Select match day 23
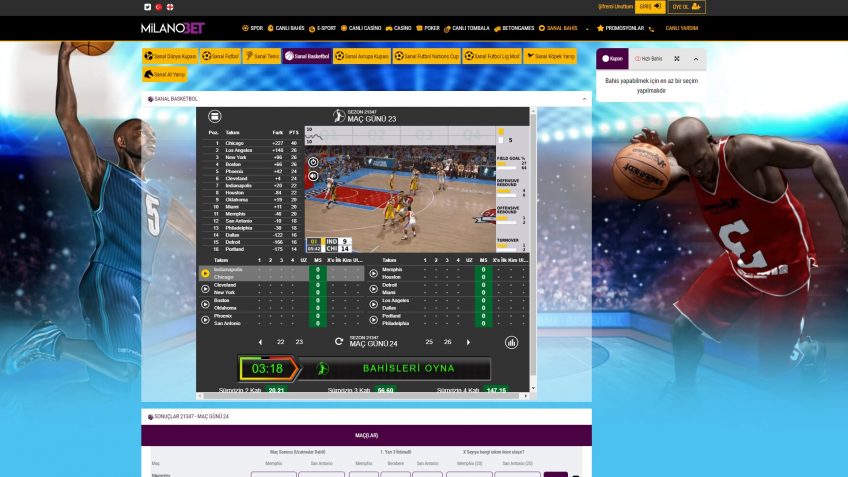This screenshot has width=848, height=477. [299, 342]
